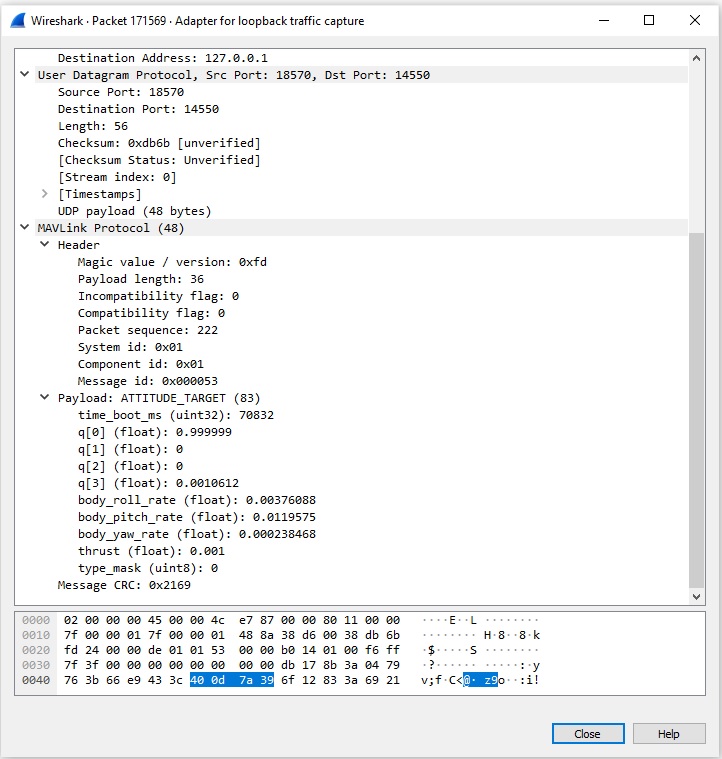This screenshot has width=722, height=759.
Task: Click the highlighted ASCII characters z9
Action: tap(491, 680)
